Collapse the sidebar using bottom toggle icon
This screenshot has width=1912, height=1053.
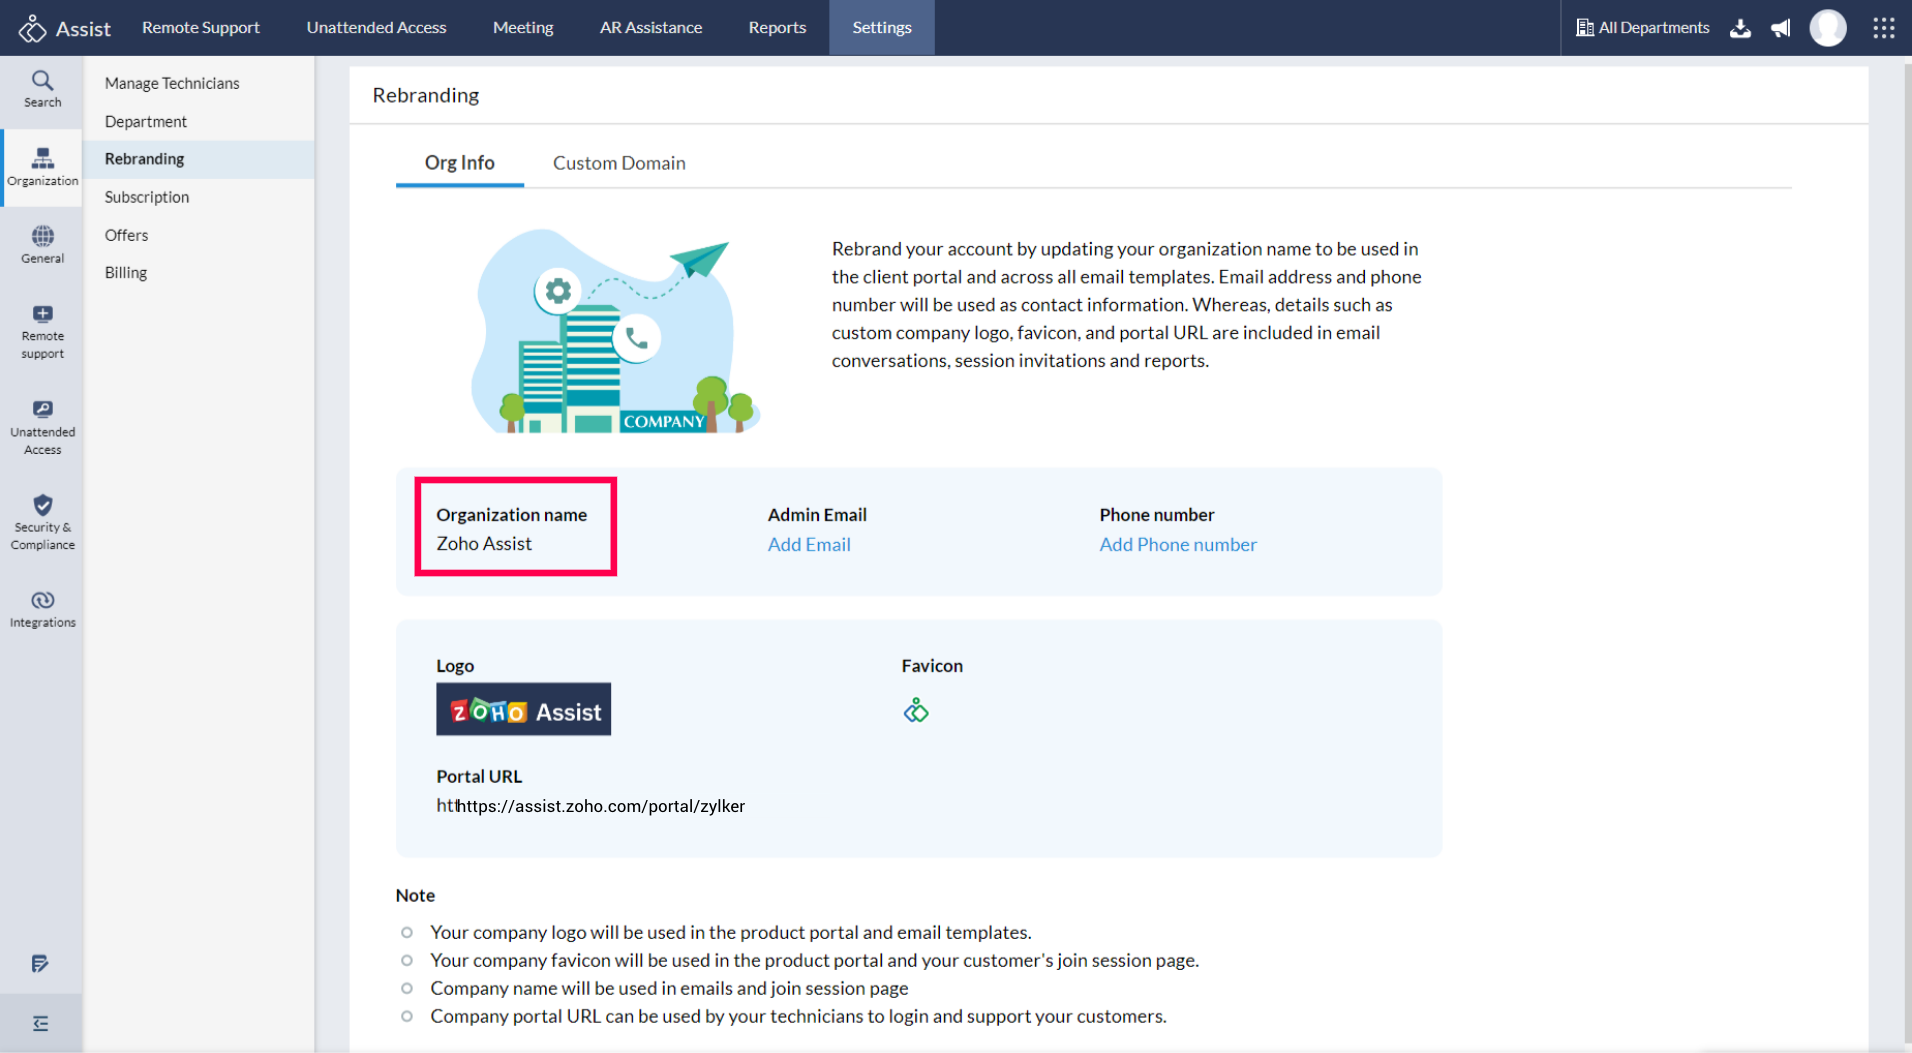pos(40,1023)
